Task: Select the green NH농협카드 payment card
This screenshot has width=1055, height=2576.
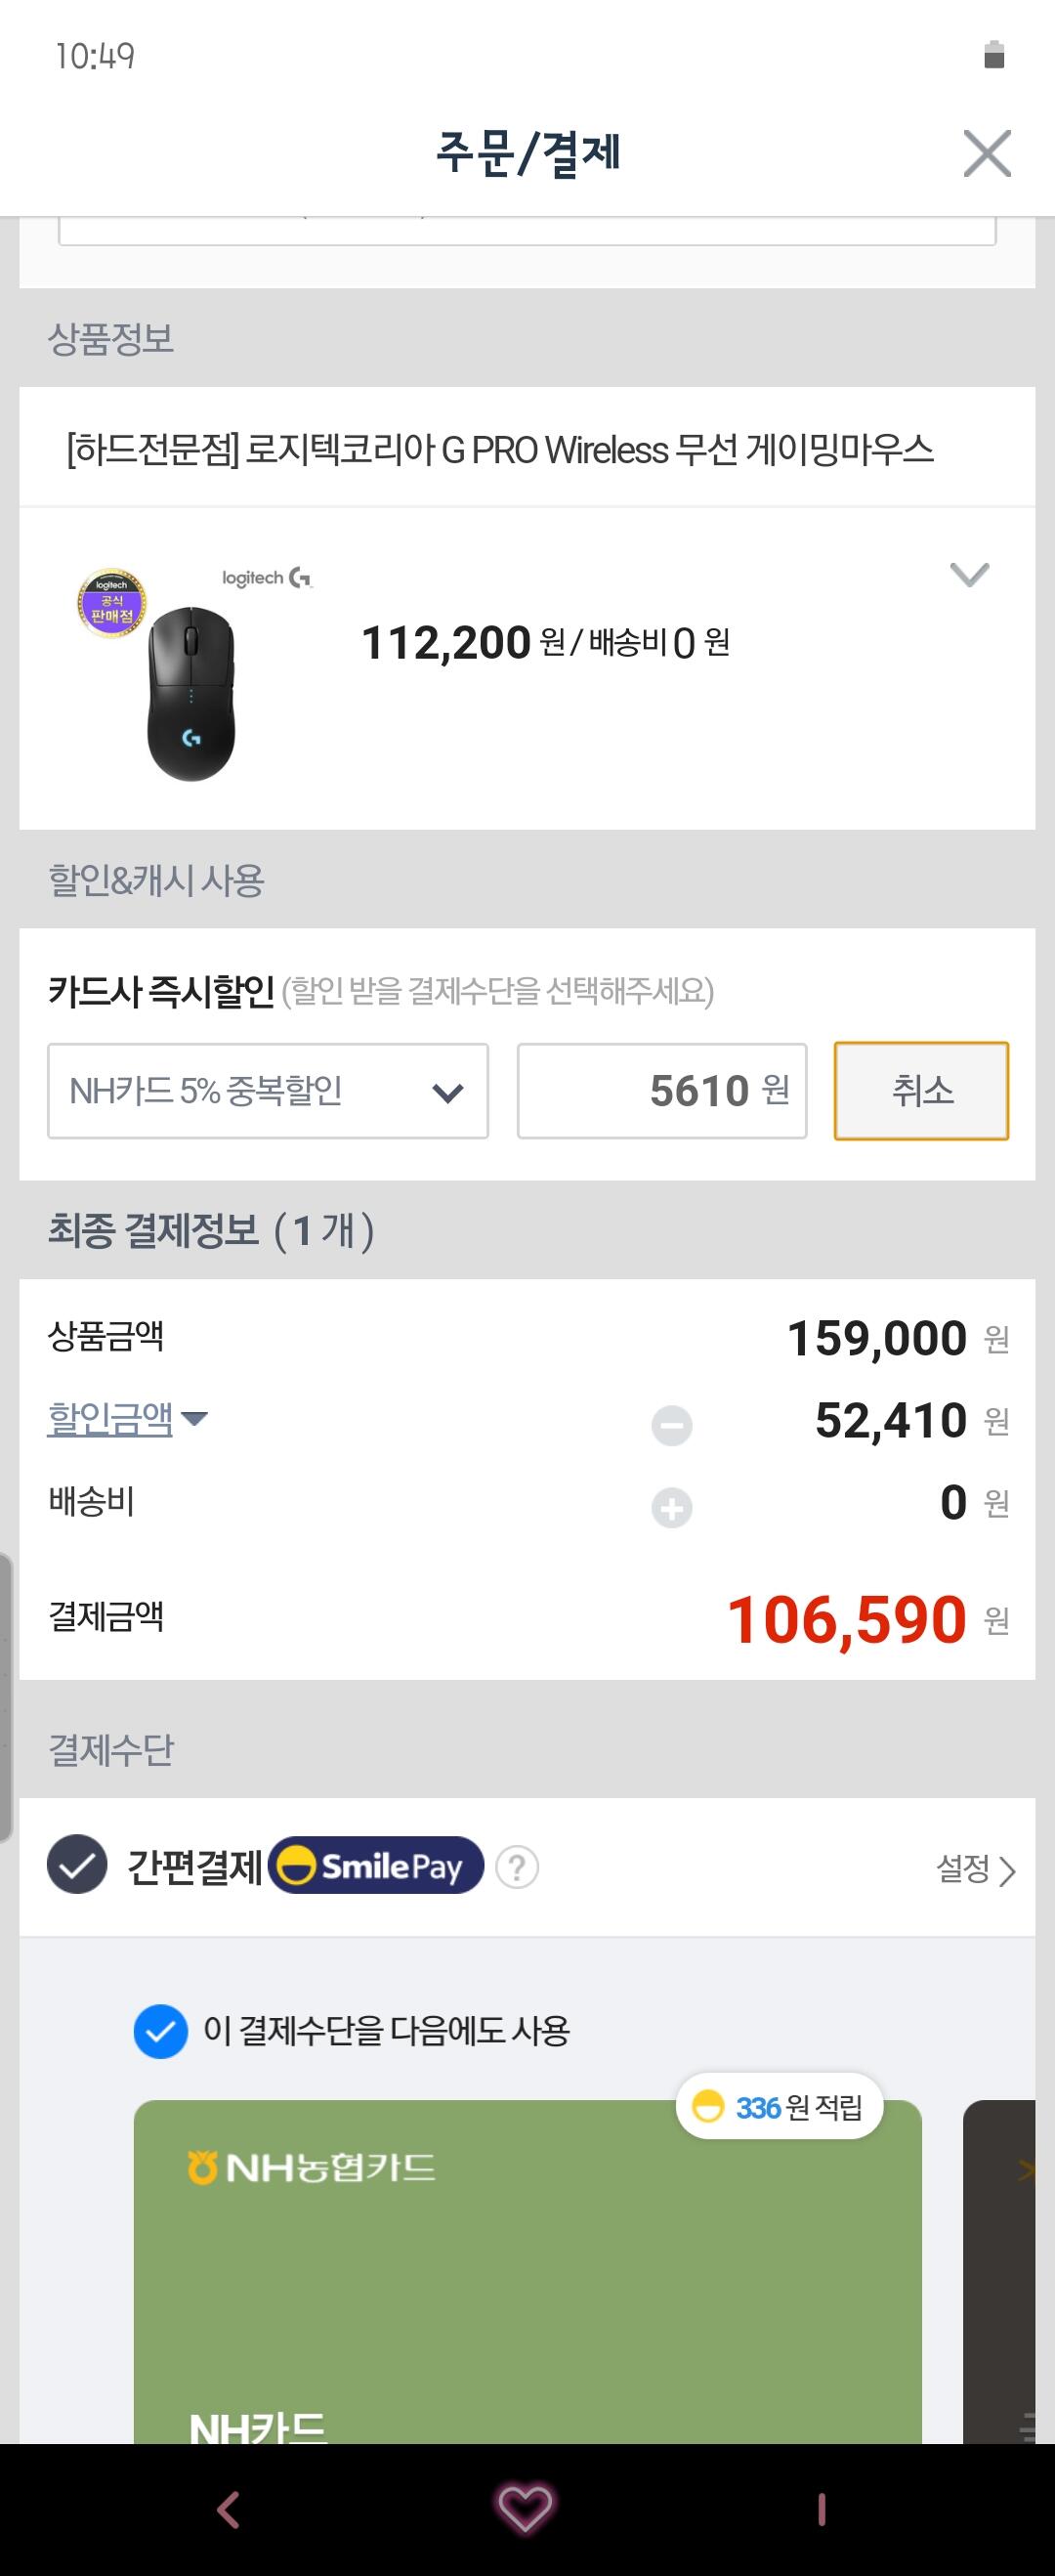Action: pyautogui.click(x=527, y=2280)
